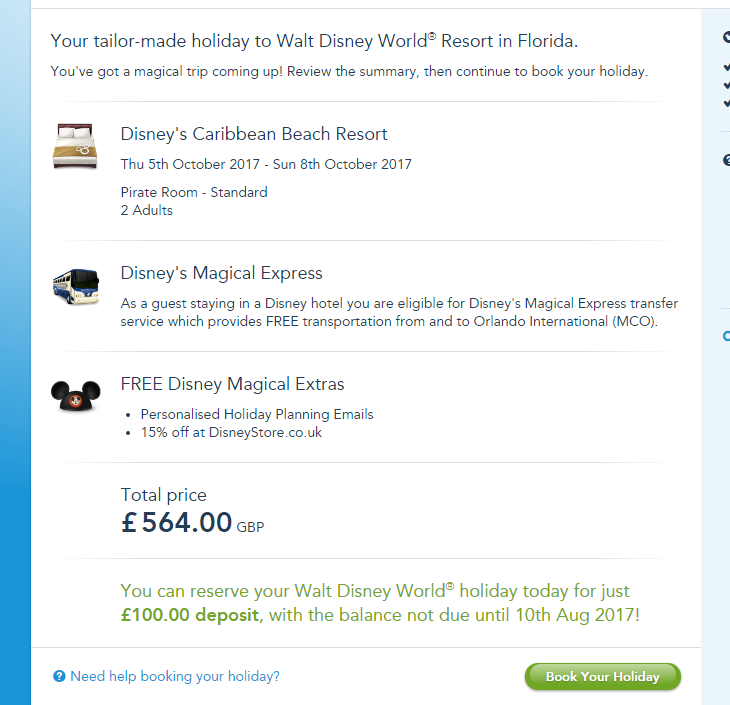Click the Disney's Magical Express heading

click(221, 273)
